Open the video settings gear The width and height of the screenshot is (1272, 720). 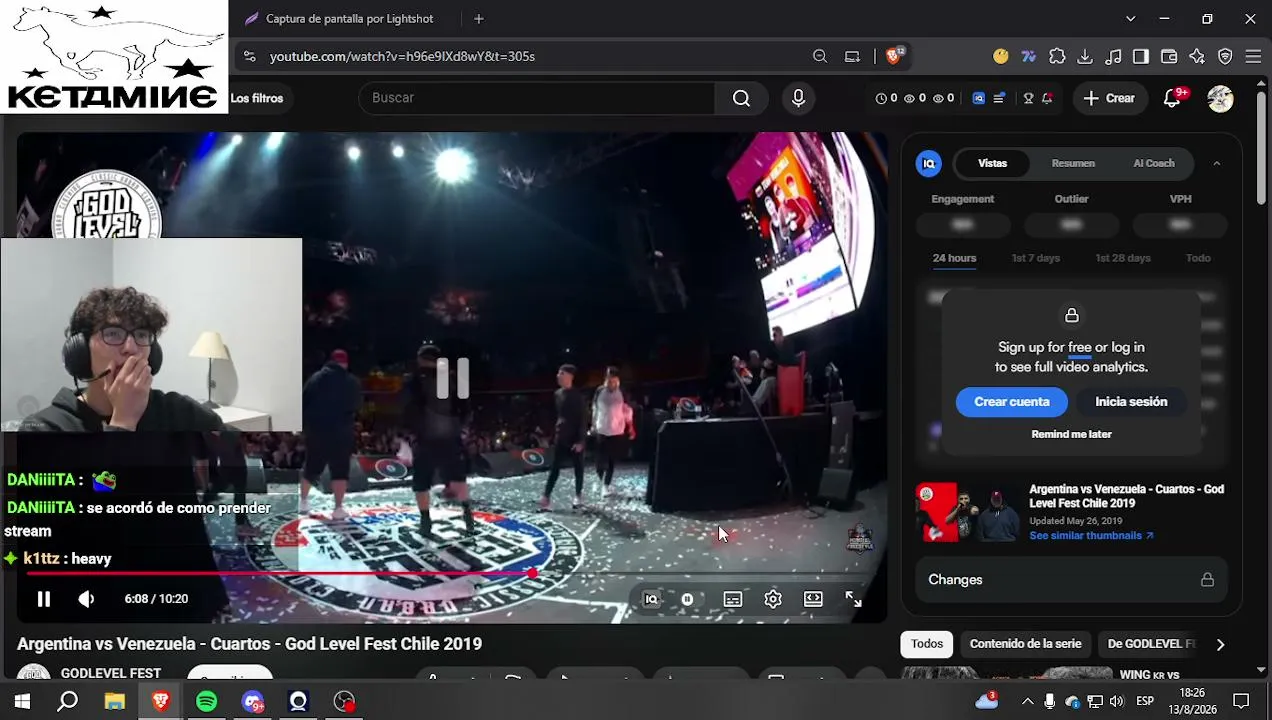pos(773,599)
